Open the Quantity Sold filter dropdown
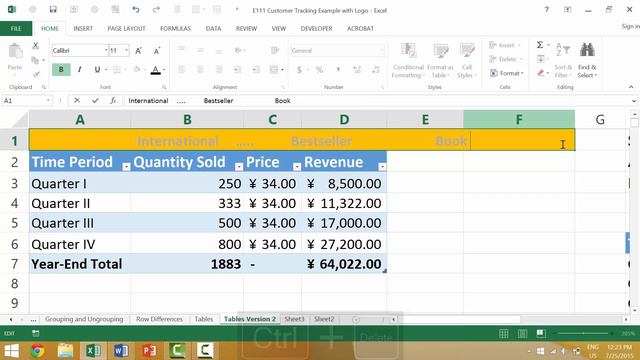Viewport: 640px width, 360px height. tap(239, 166)
